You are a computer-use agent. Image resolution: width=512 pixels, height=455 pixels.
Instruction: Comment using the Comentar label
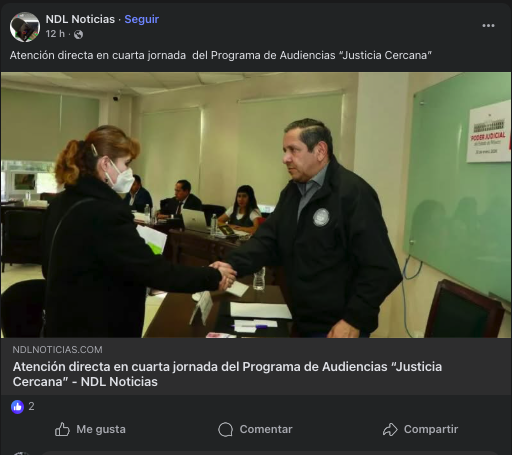[266, 429]
